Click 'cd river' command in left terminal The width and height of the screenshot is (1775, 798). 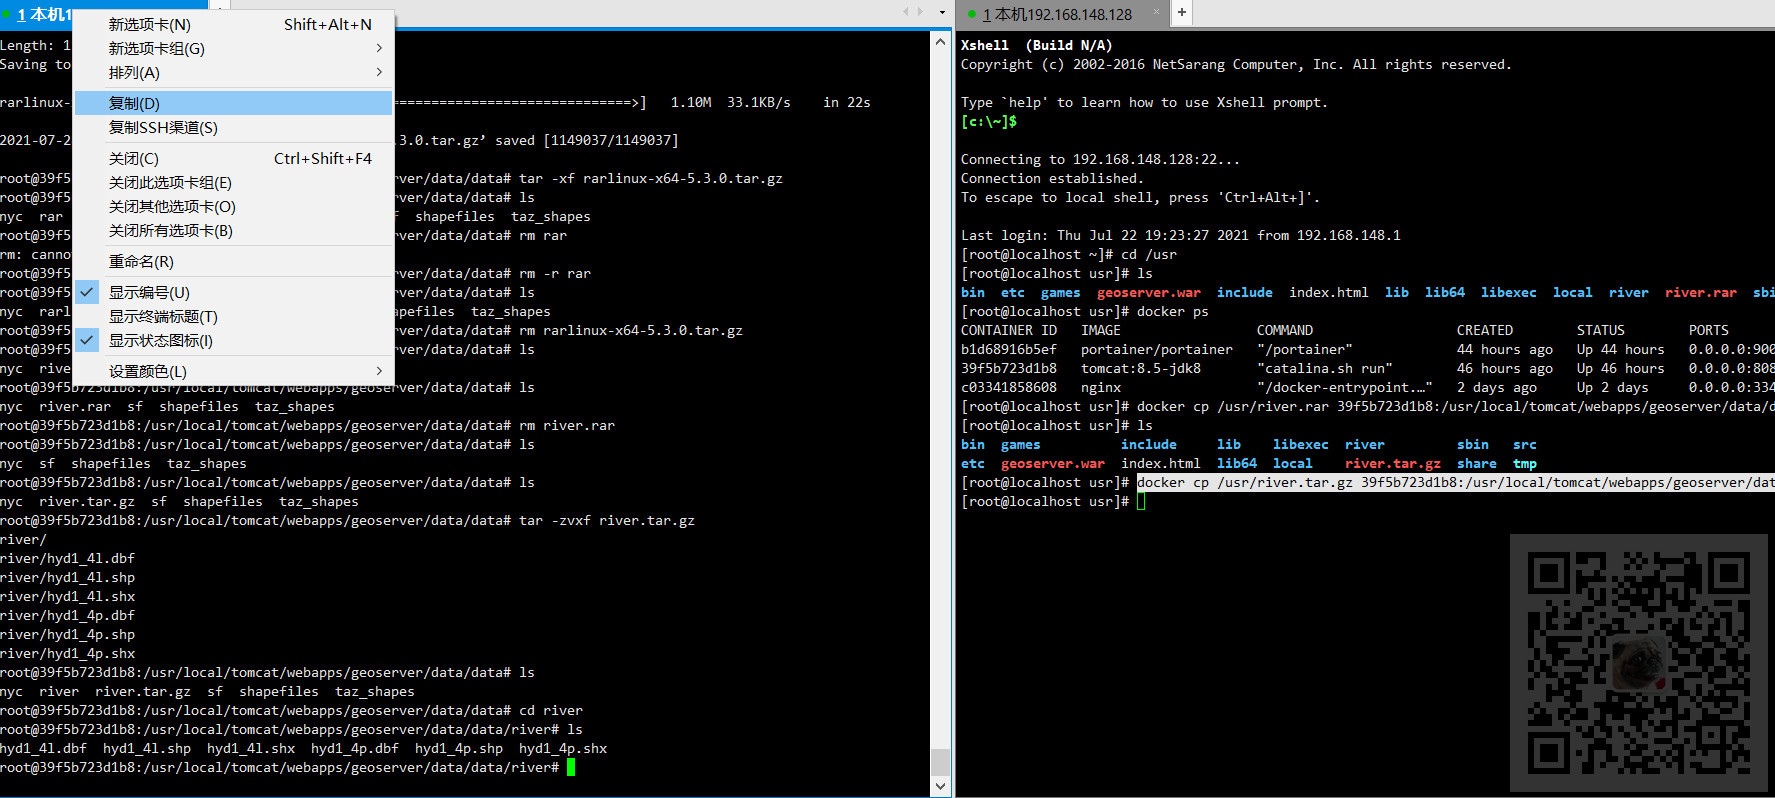click(x=551, y=710)
